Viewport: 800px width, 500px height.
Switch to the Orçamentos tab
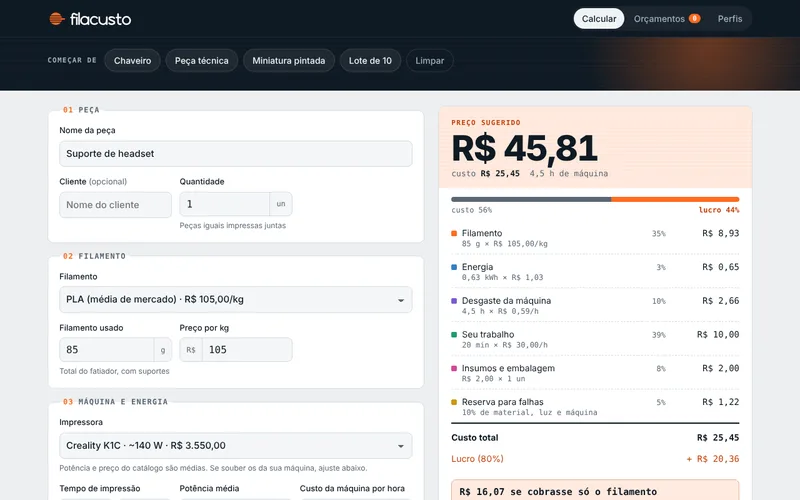[666, 18]
